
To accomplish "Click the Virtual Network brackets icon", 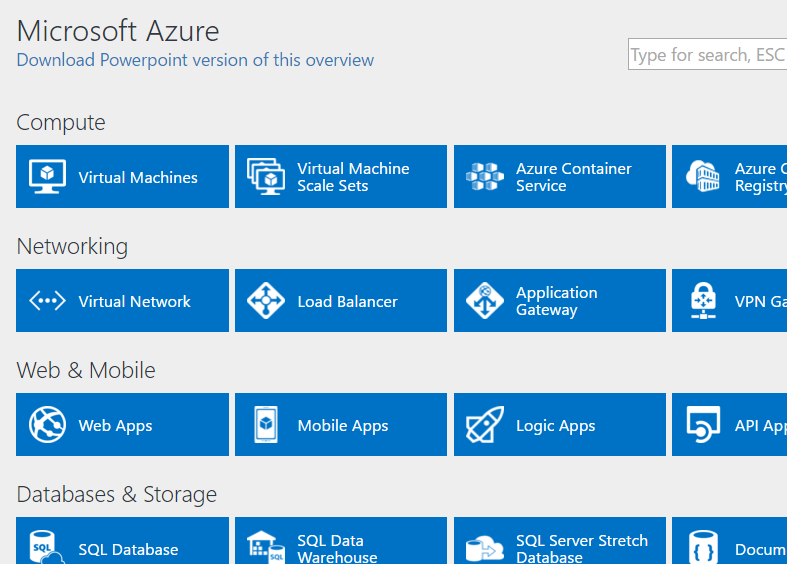I will pos(47,301).
